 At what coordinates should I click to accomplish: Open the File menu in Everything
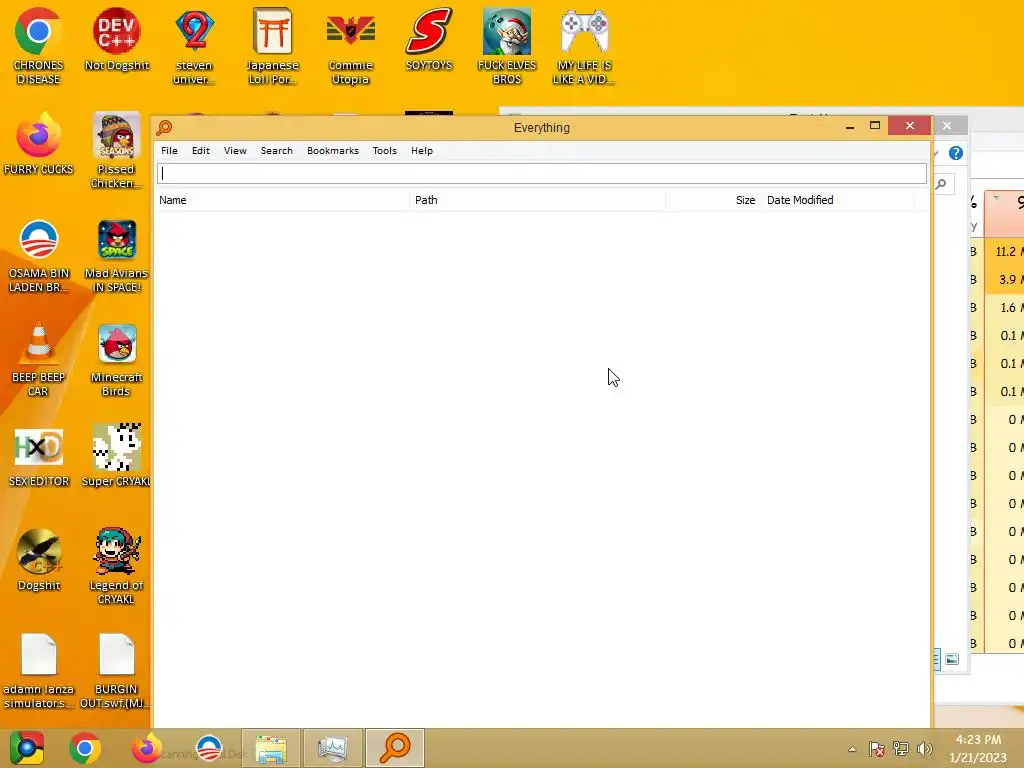coord(169,151)
